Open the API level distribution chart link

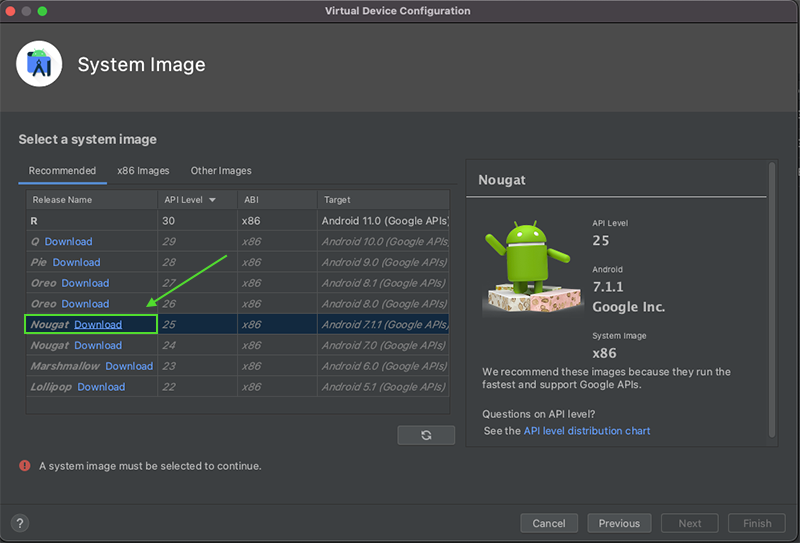tap(587, 431)
